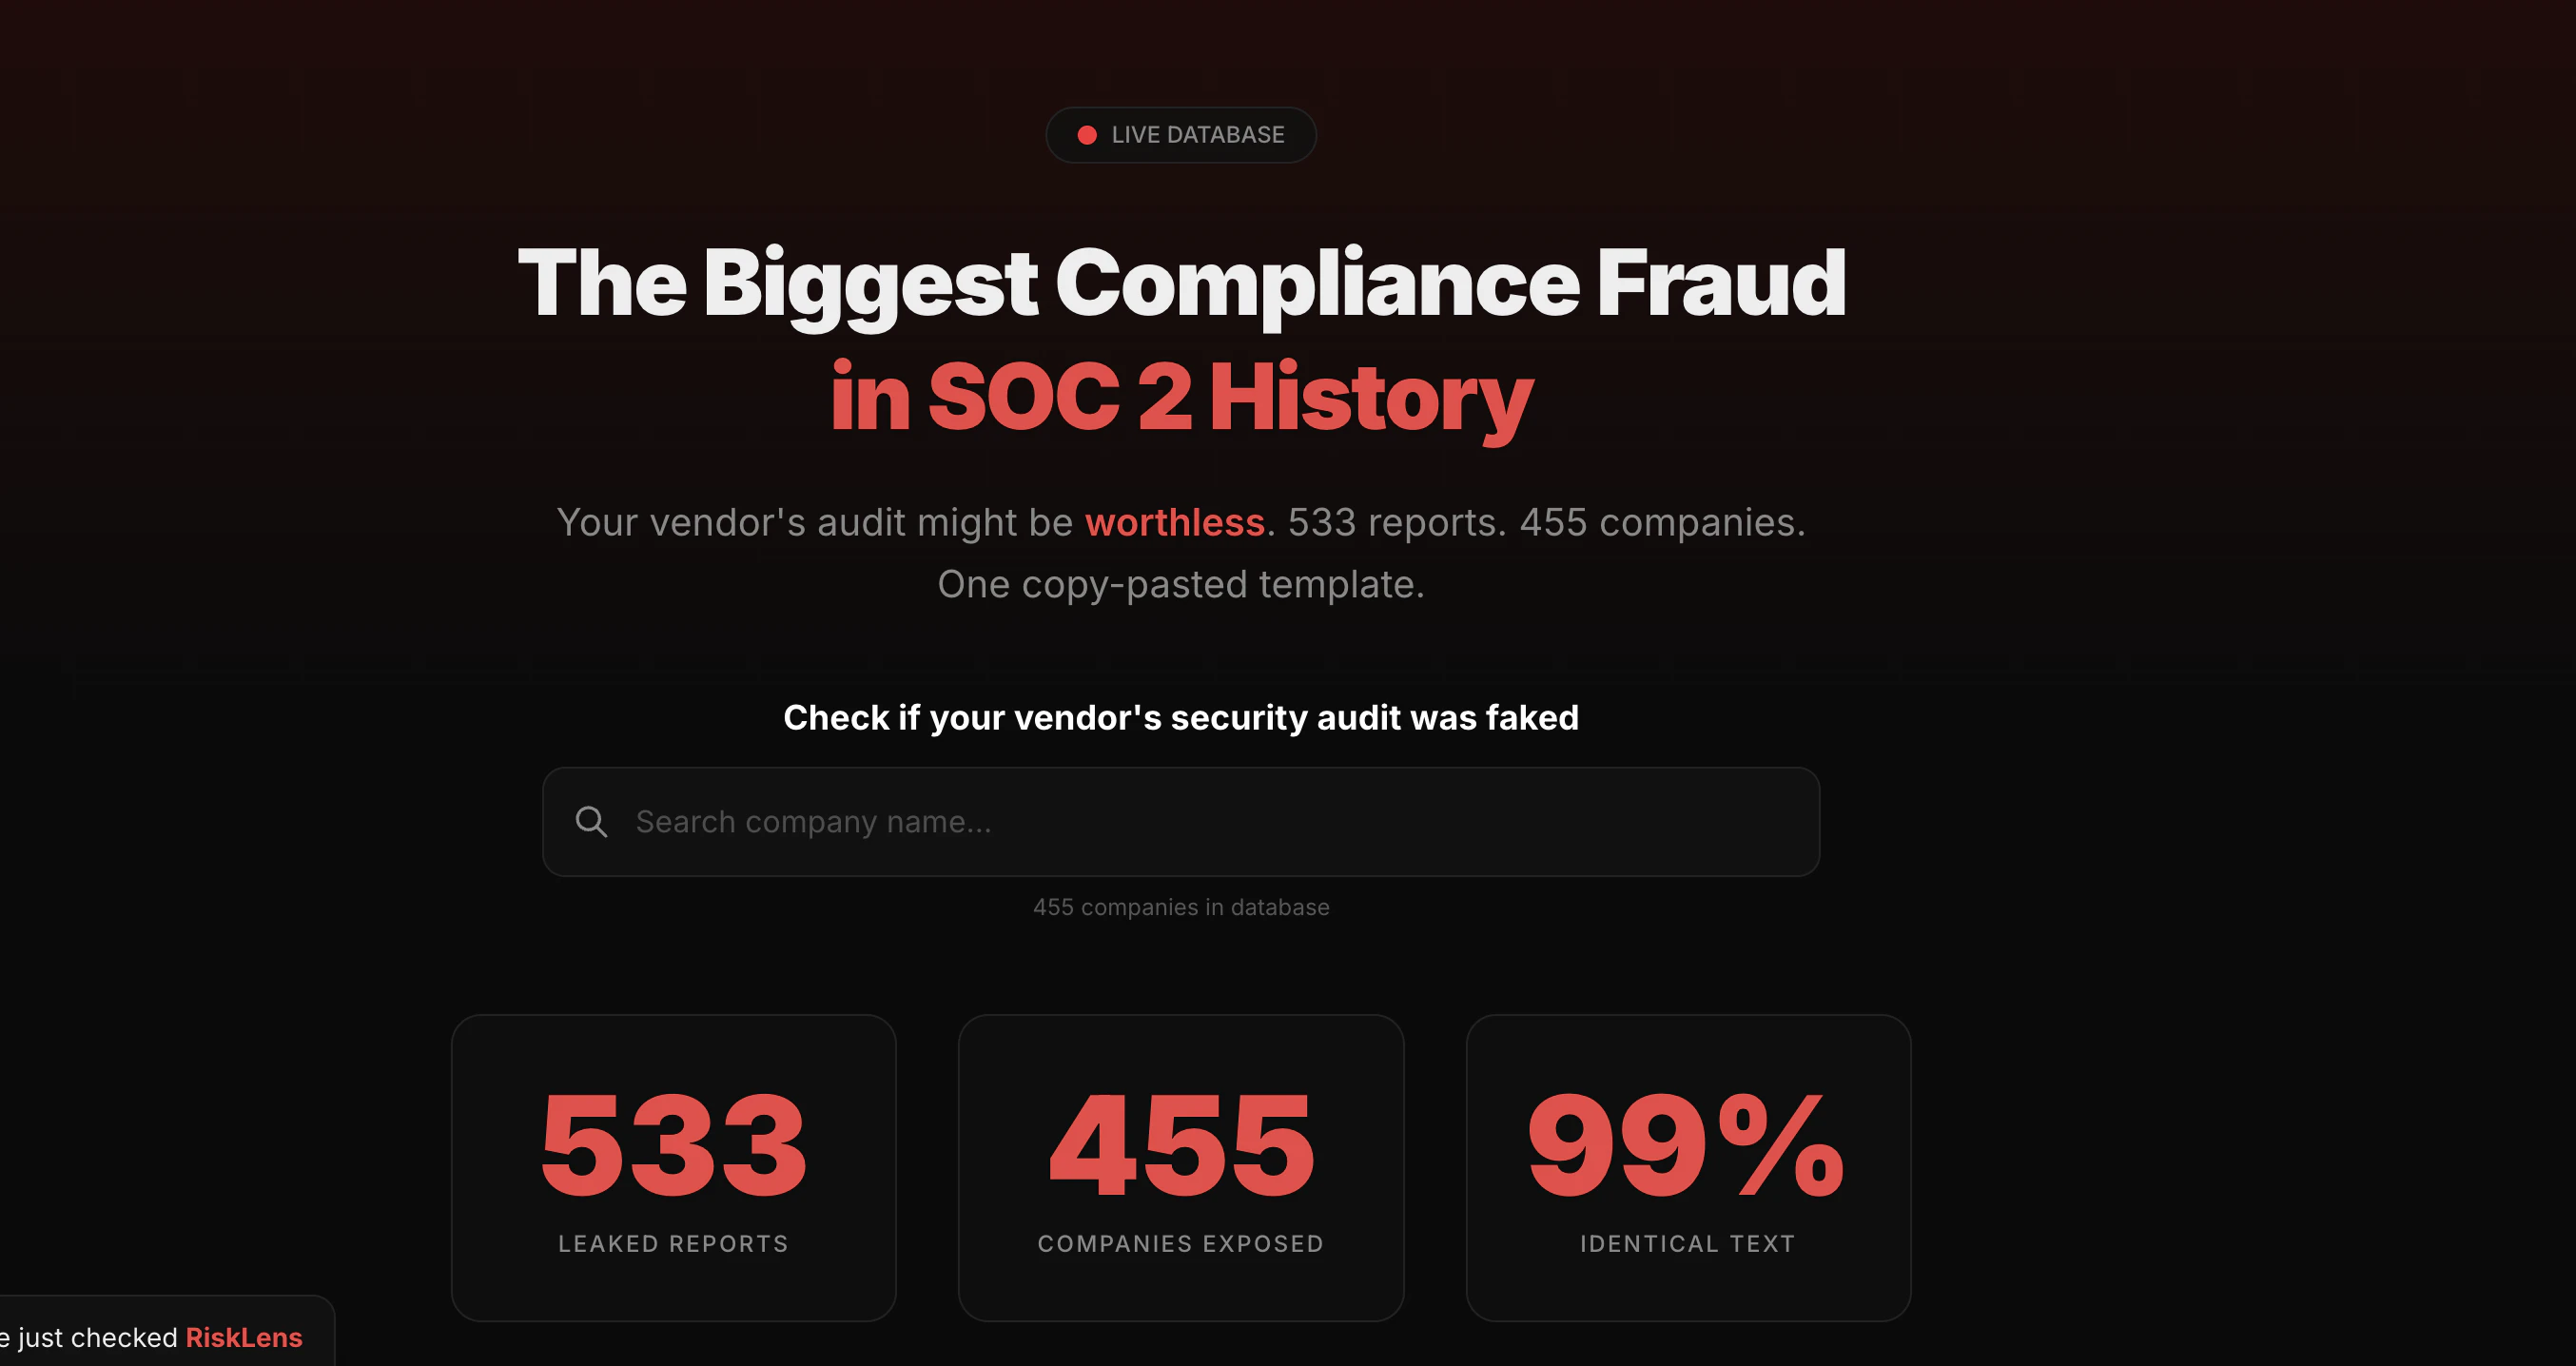Click the main headline The Biggest Compliance Fraud
Screen dimensions: 2576x1366
pos(1180,285)
